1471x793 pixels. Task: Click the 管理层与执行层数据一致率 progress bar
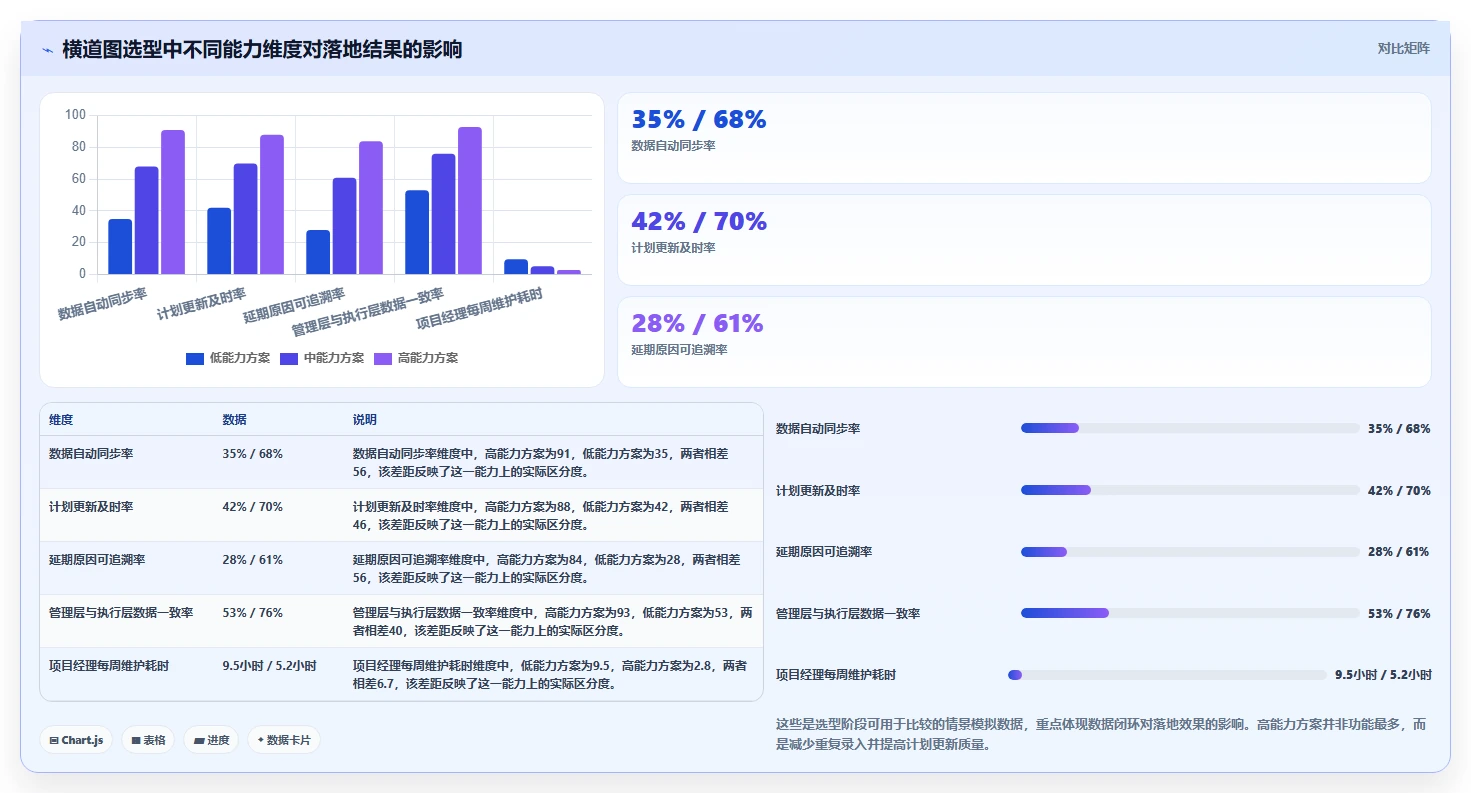coord(1190,613)
